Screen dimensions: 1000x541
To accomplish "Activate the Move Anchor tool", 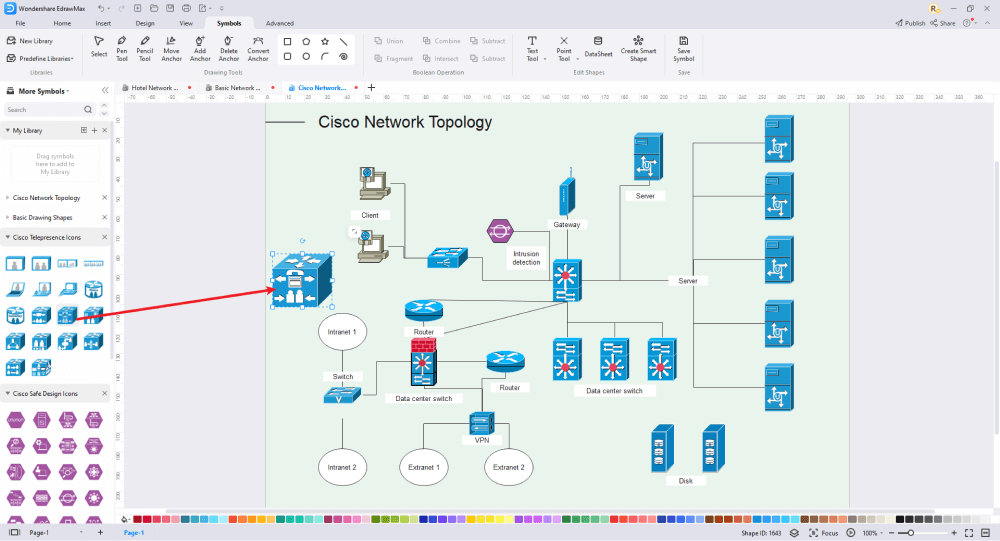I will coord(171,49).
